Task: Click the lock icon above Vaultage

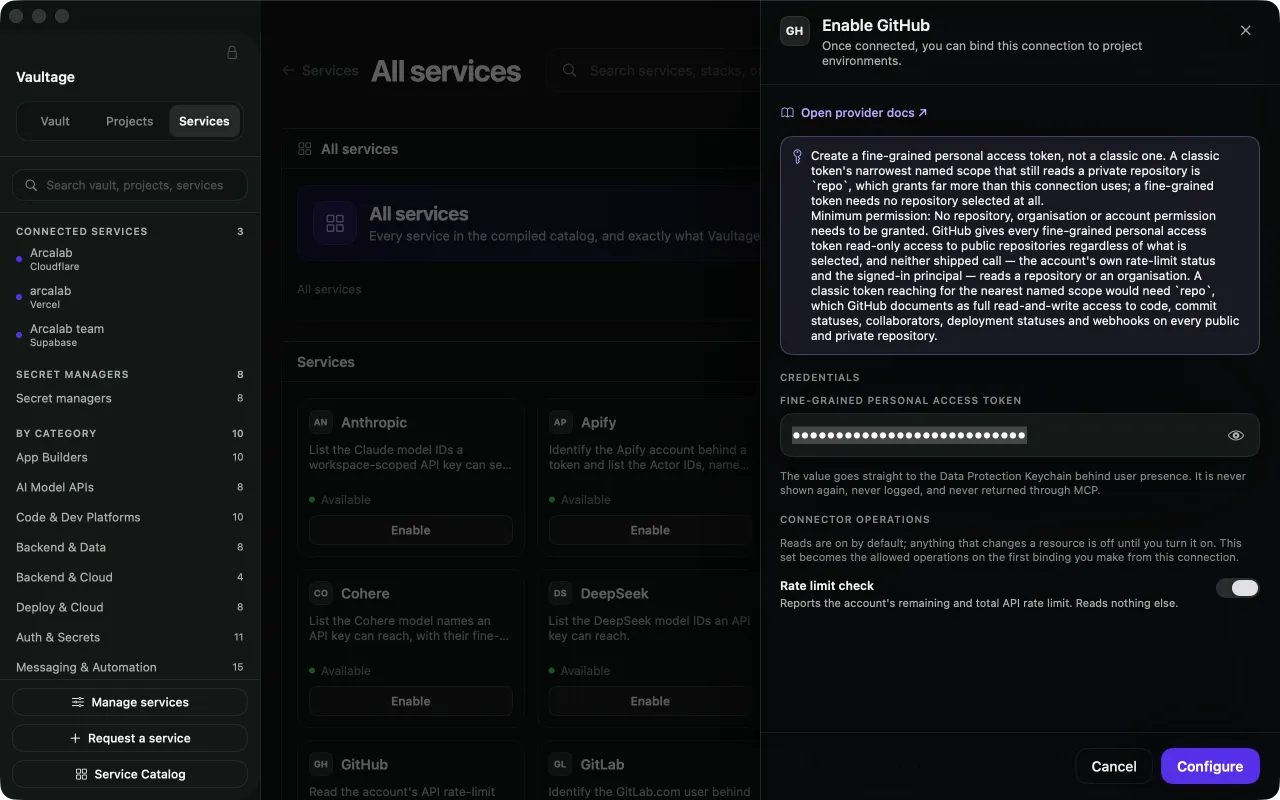Action: pos(232,53)
